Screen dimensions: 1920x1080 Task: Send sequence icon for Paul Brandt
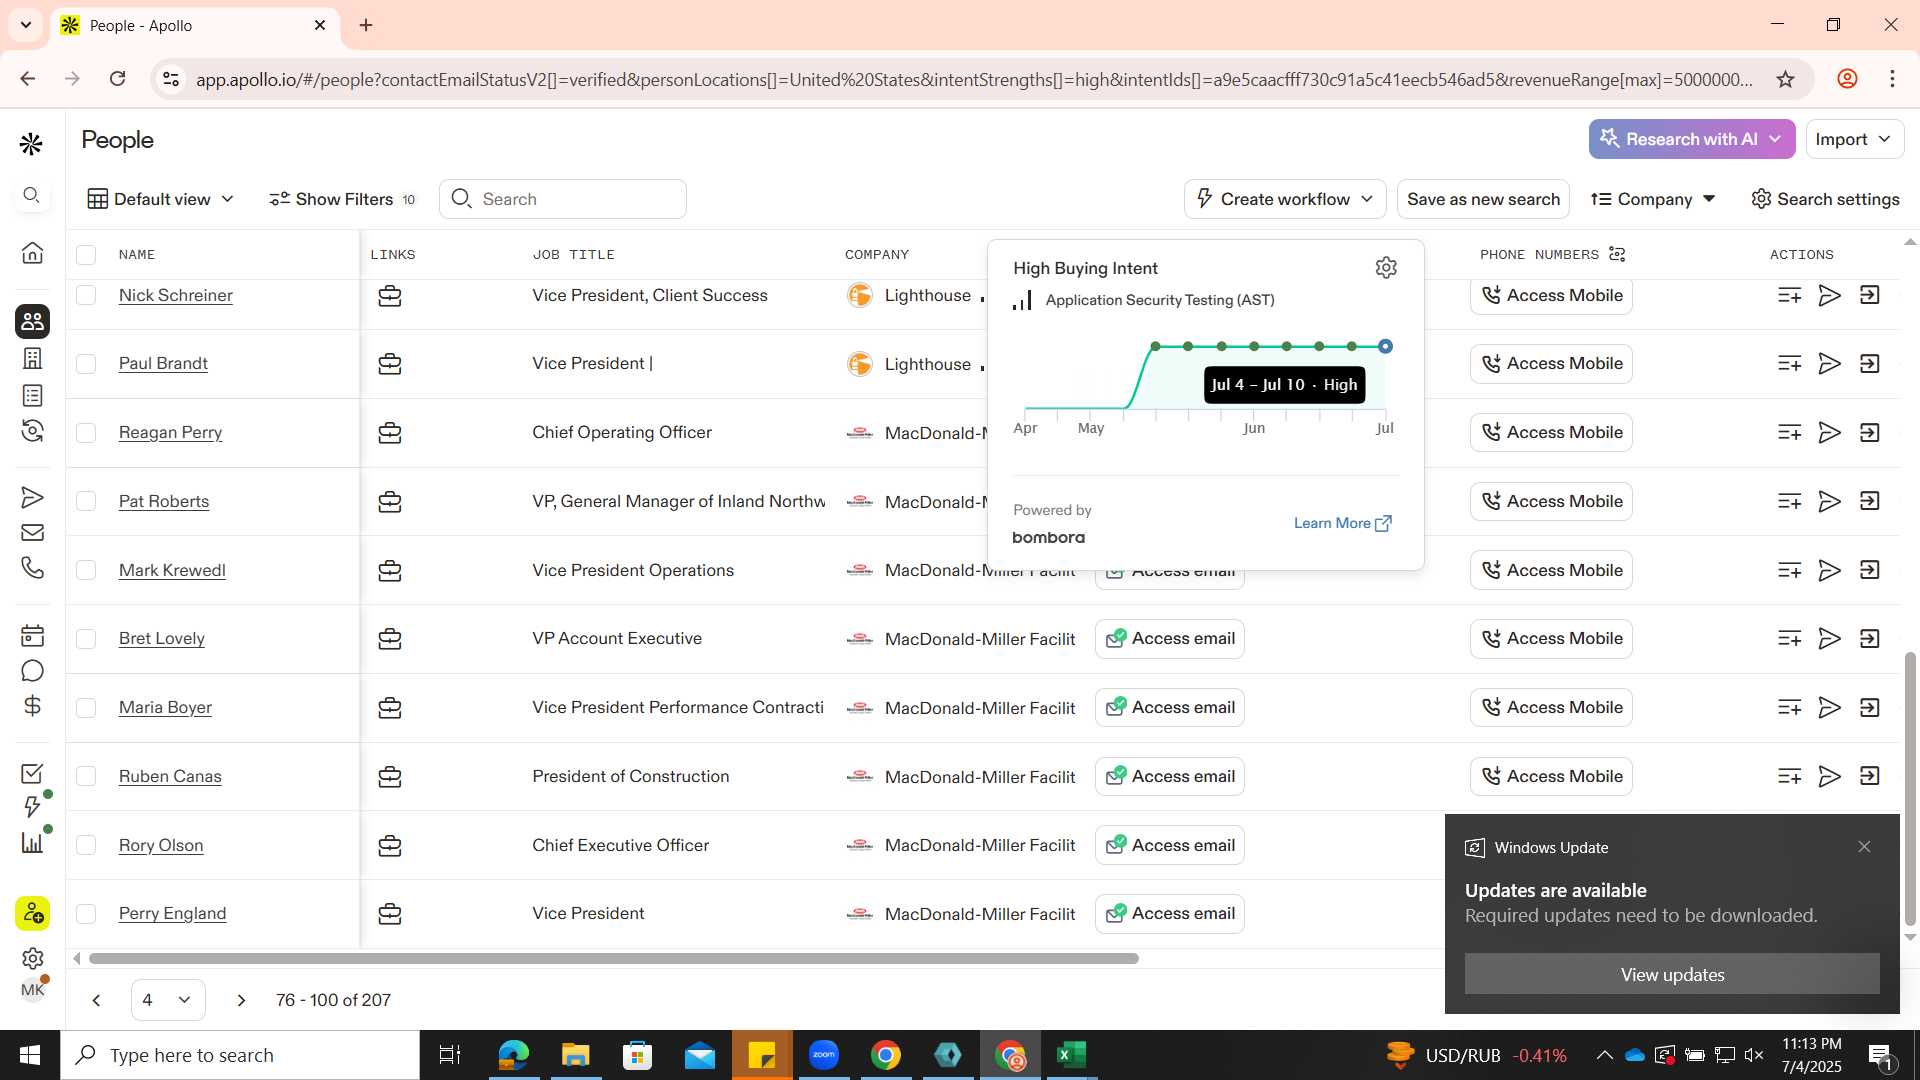point(1829,364)
